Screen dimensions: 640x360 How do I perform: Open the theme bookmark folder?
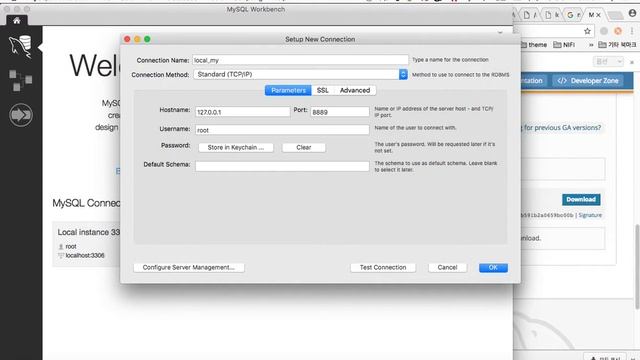(x=534, y=45)
